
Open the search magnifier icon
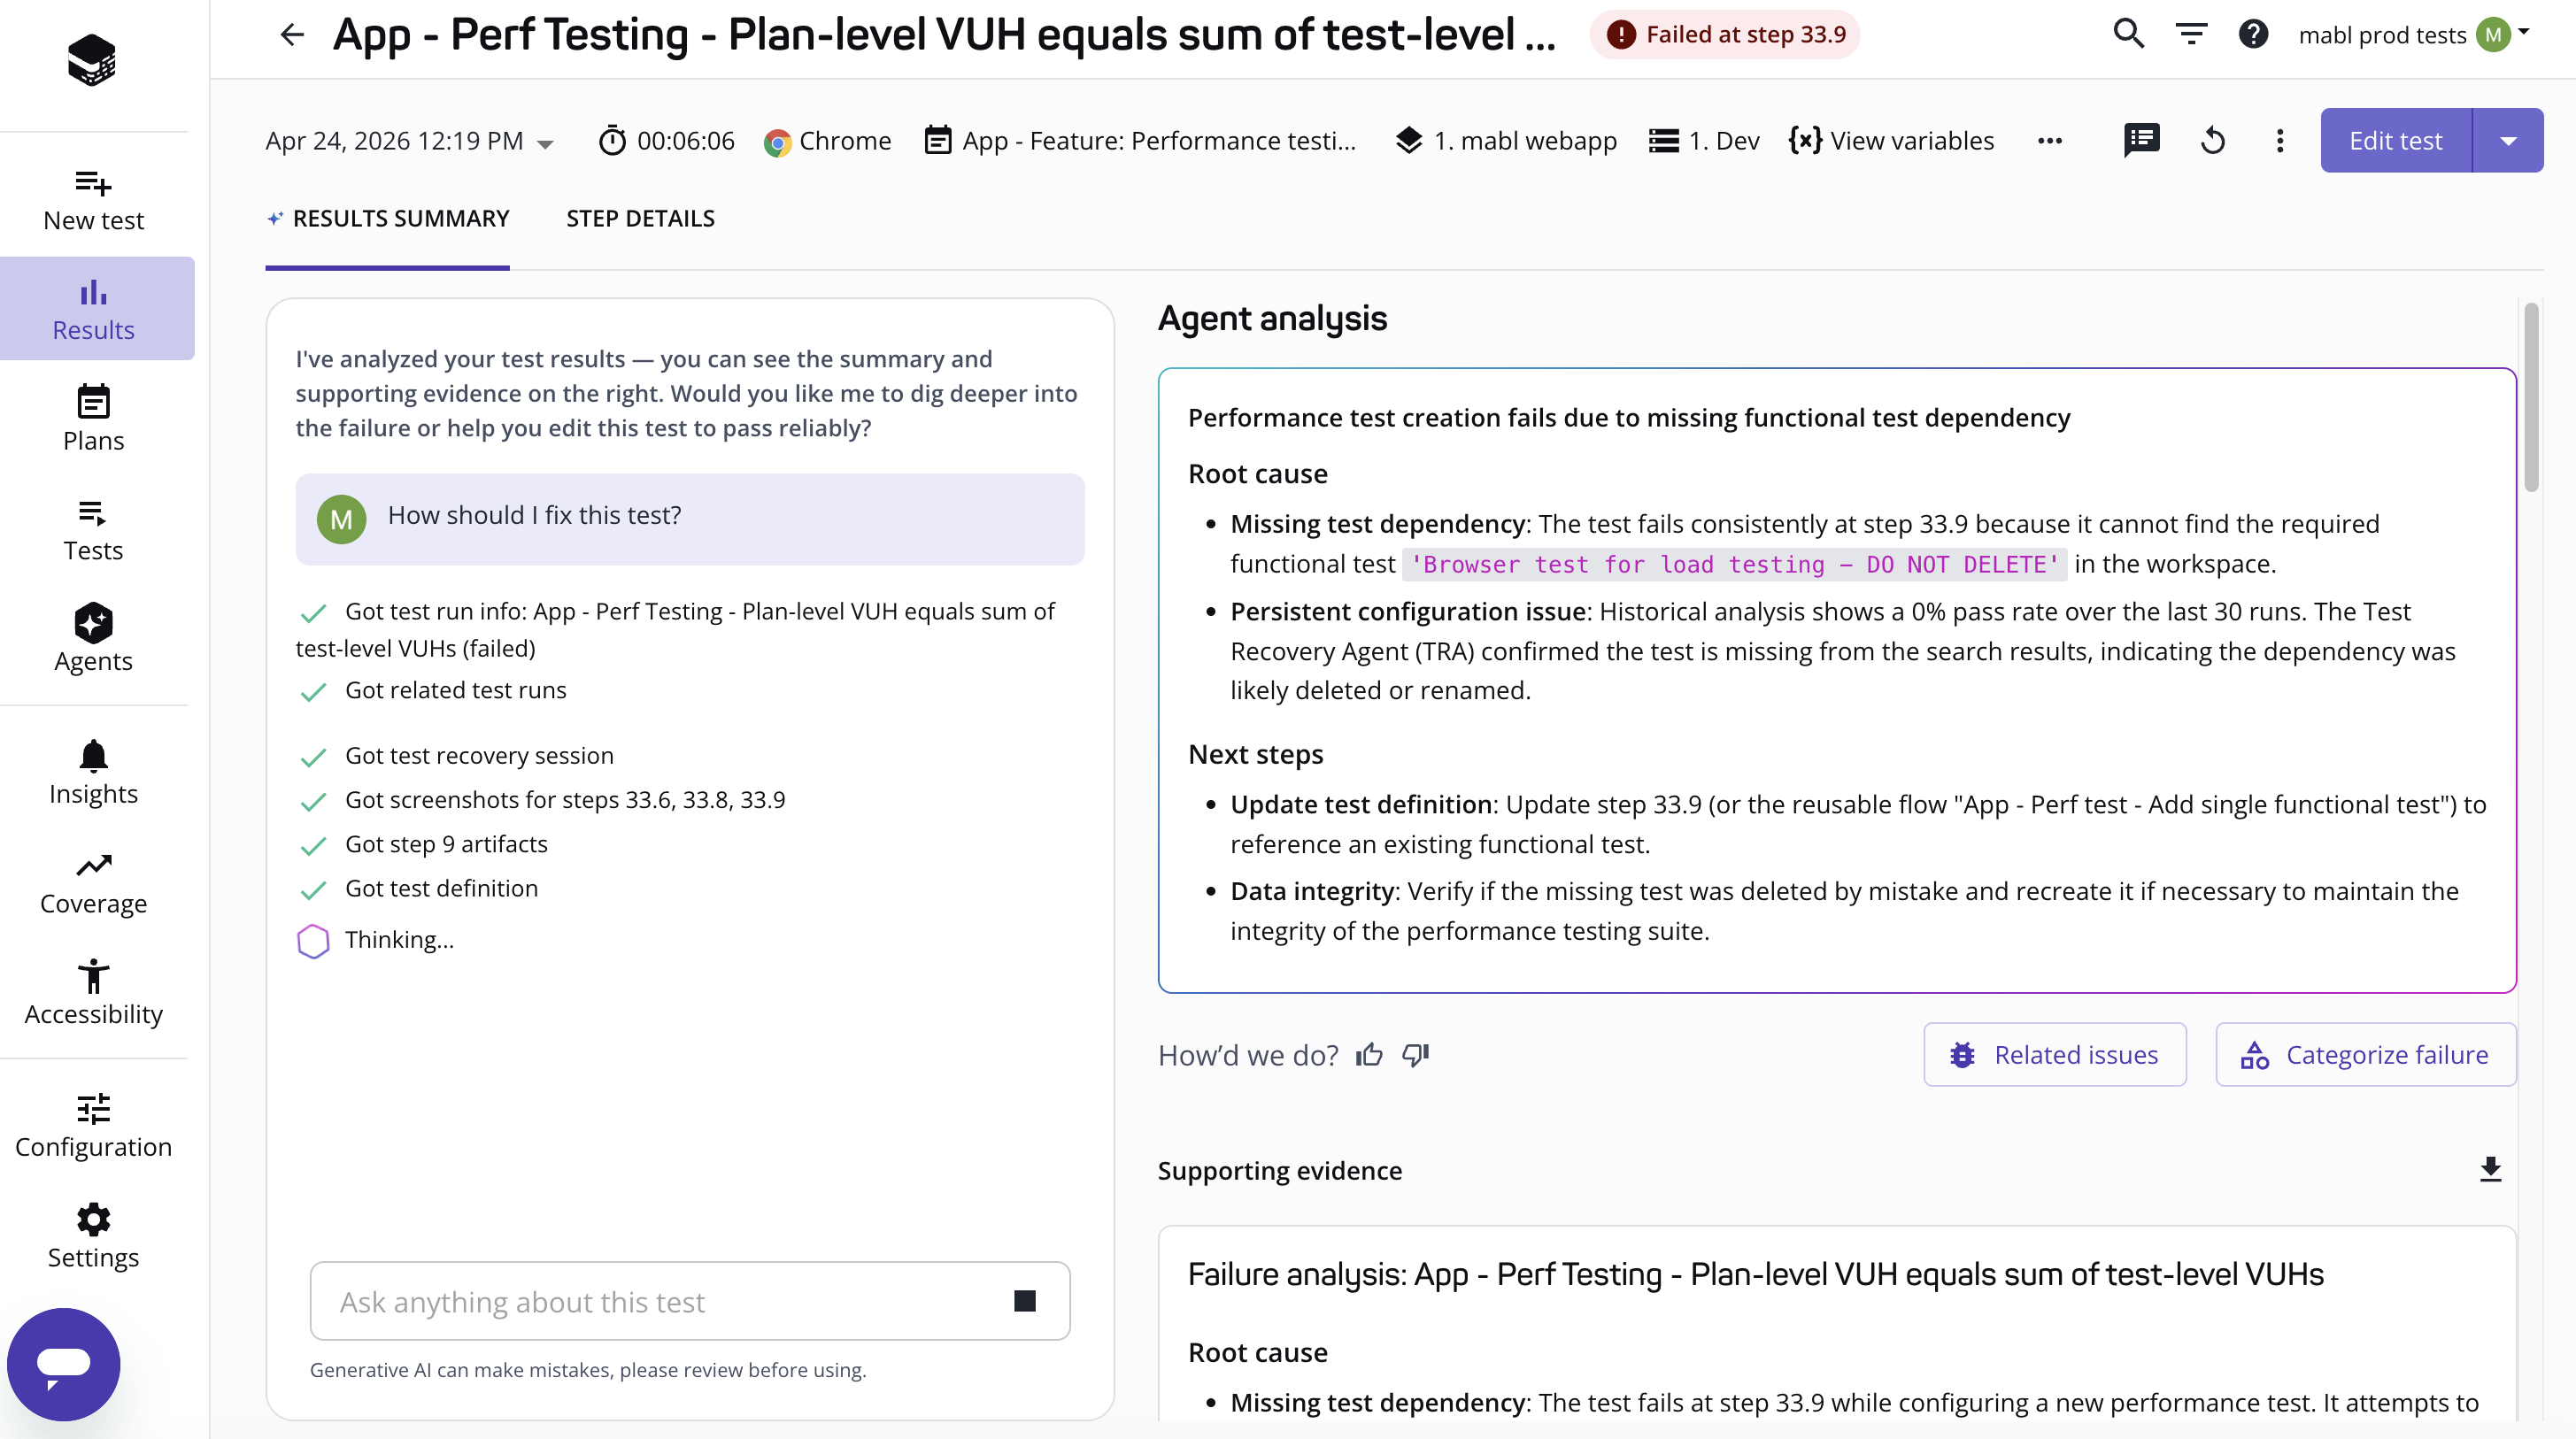tap(2129, 35)
